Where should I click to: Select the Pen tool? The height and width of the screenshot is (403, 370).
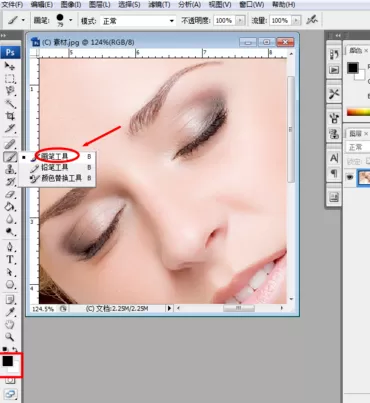click(10, 247)
